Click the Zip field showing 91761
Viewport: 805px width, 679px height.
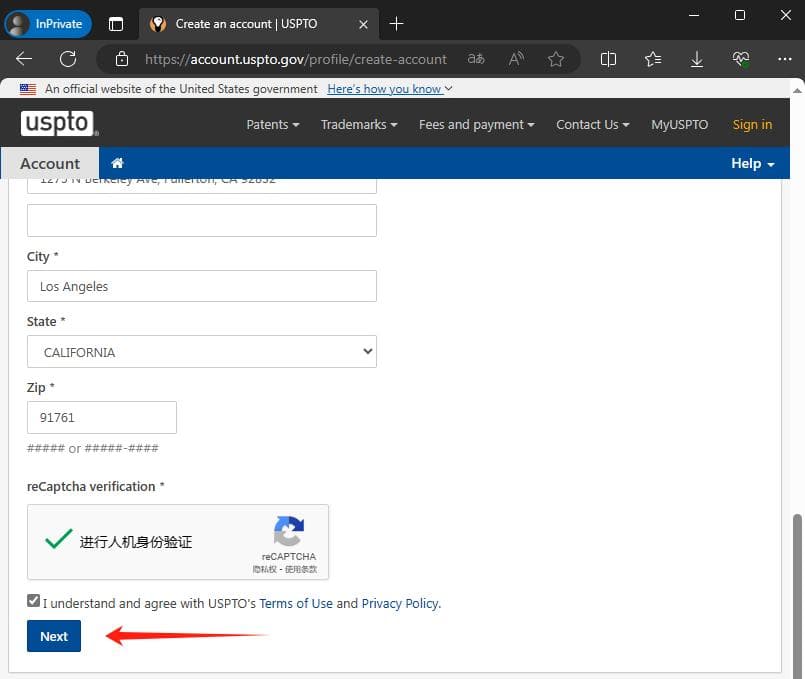[x=102, y=417]
